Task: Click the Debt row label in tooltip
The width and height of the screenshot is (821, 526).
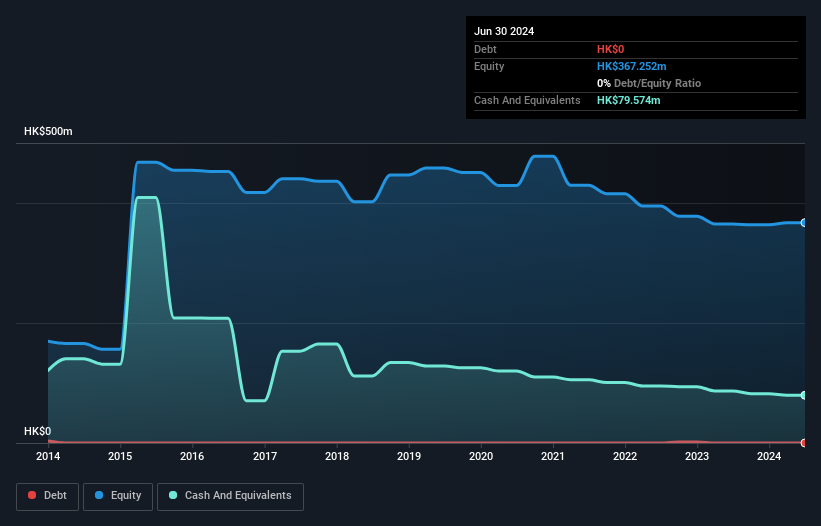Action: pyautogui.click(x=485, y=49)
